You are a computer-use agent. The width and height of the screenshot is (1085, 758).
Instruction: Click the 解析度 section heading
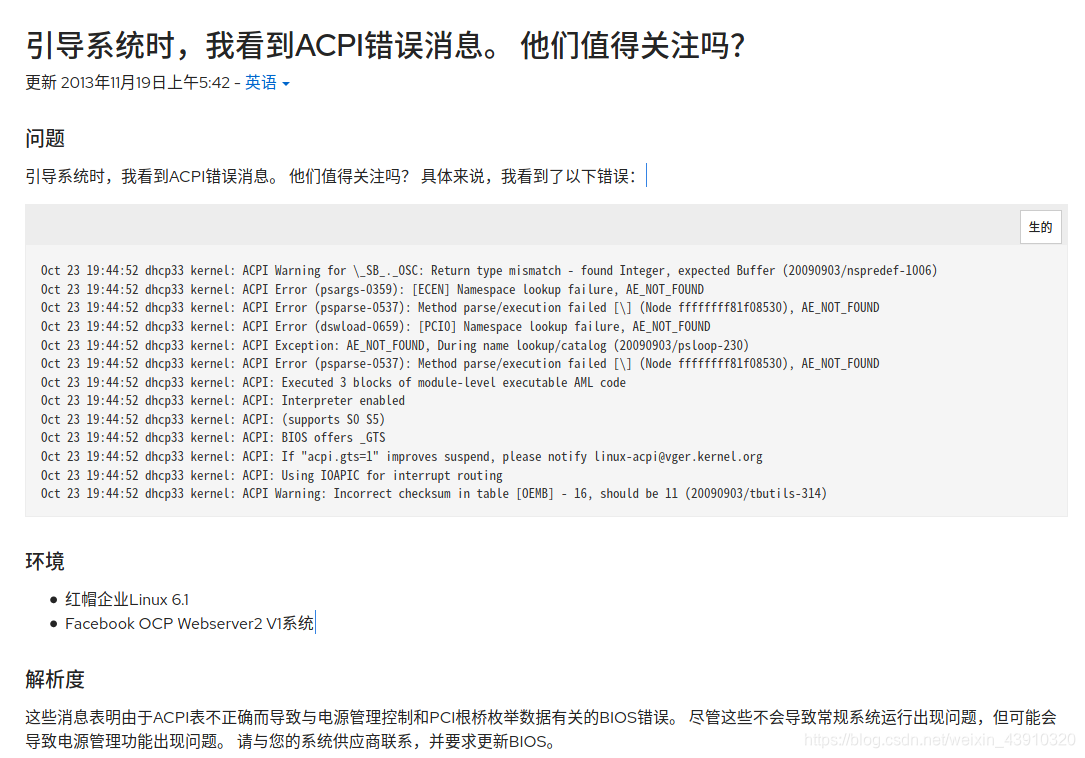click(x=55, y=680)
